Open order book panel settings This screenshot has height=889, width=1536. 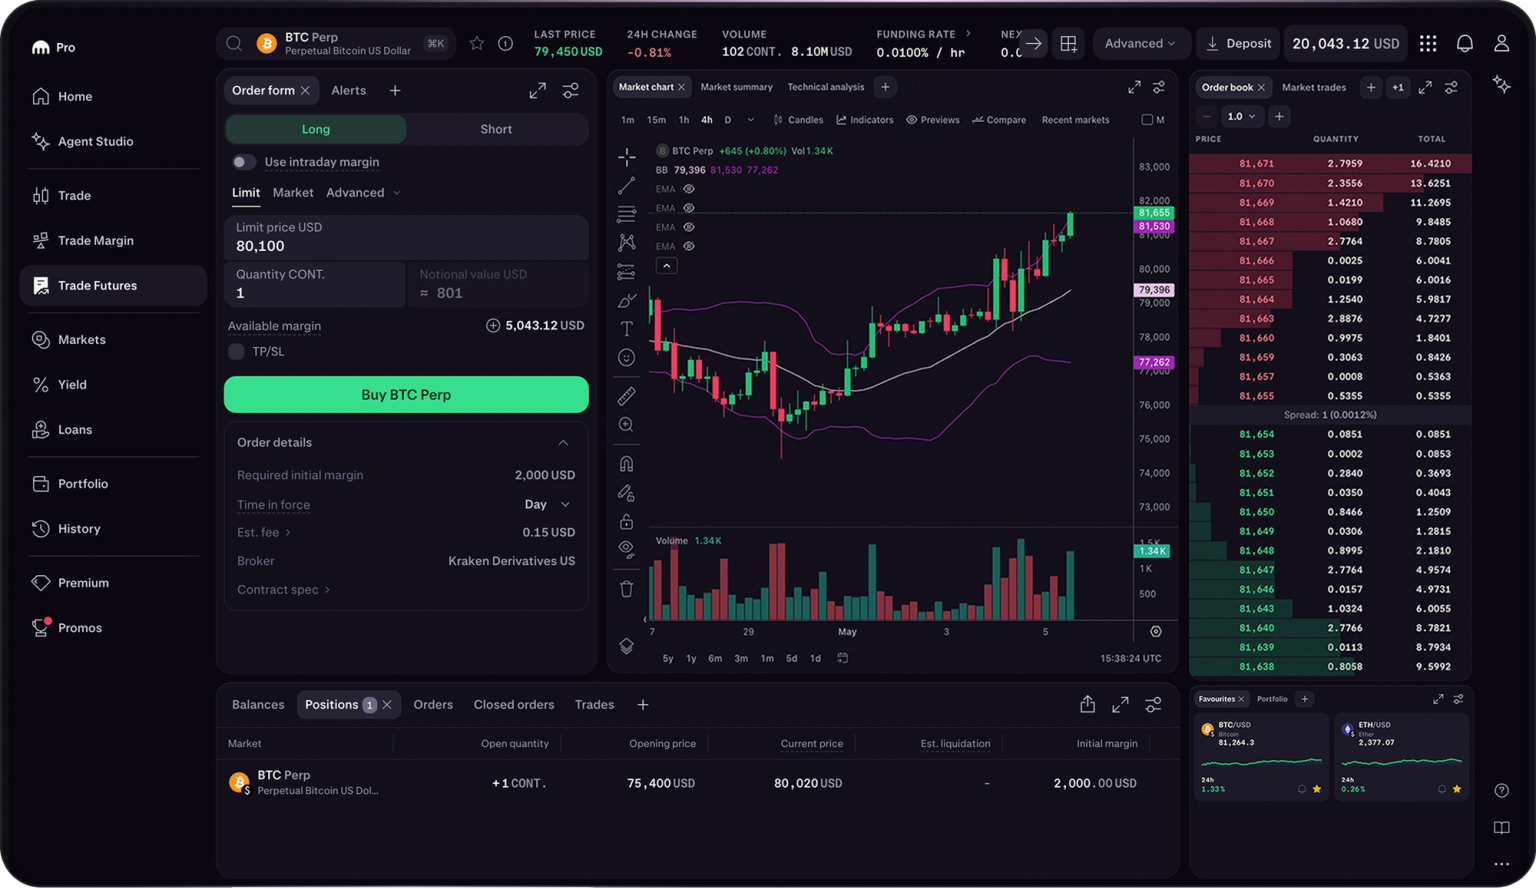[x=1452, y=87]
